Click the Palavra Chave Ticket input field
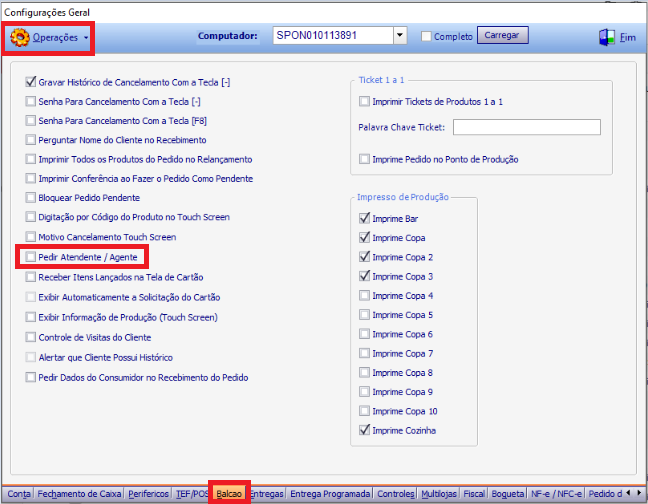Image resolution: width=648 pixels, height=504 pixels. pyautogui.click(x=527, y=127)
